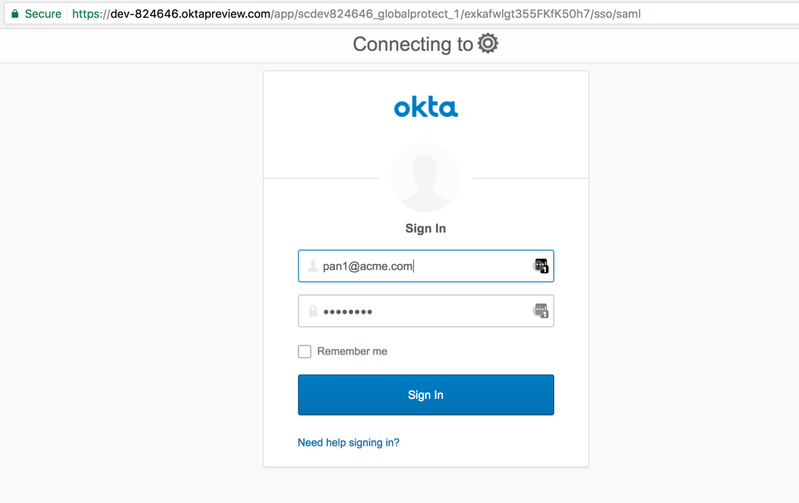Click the Remember me label text
The image size is (799, 503).
tap(352, 352)
